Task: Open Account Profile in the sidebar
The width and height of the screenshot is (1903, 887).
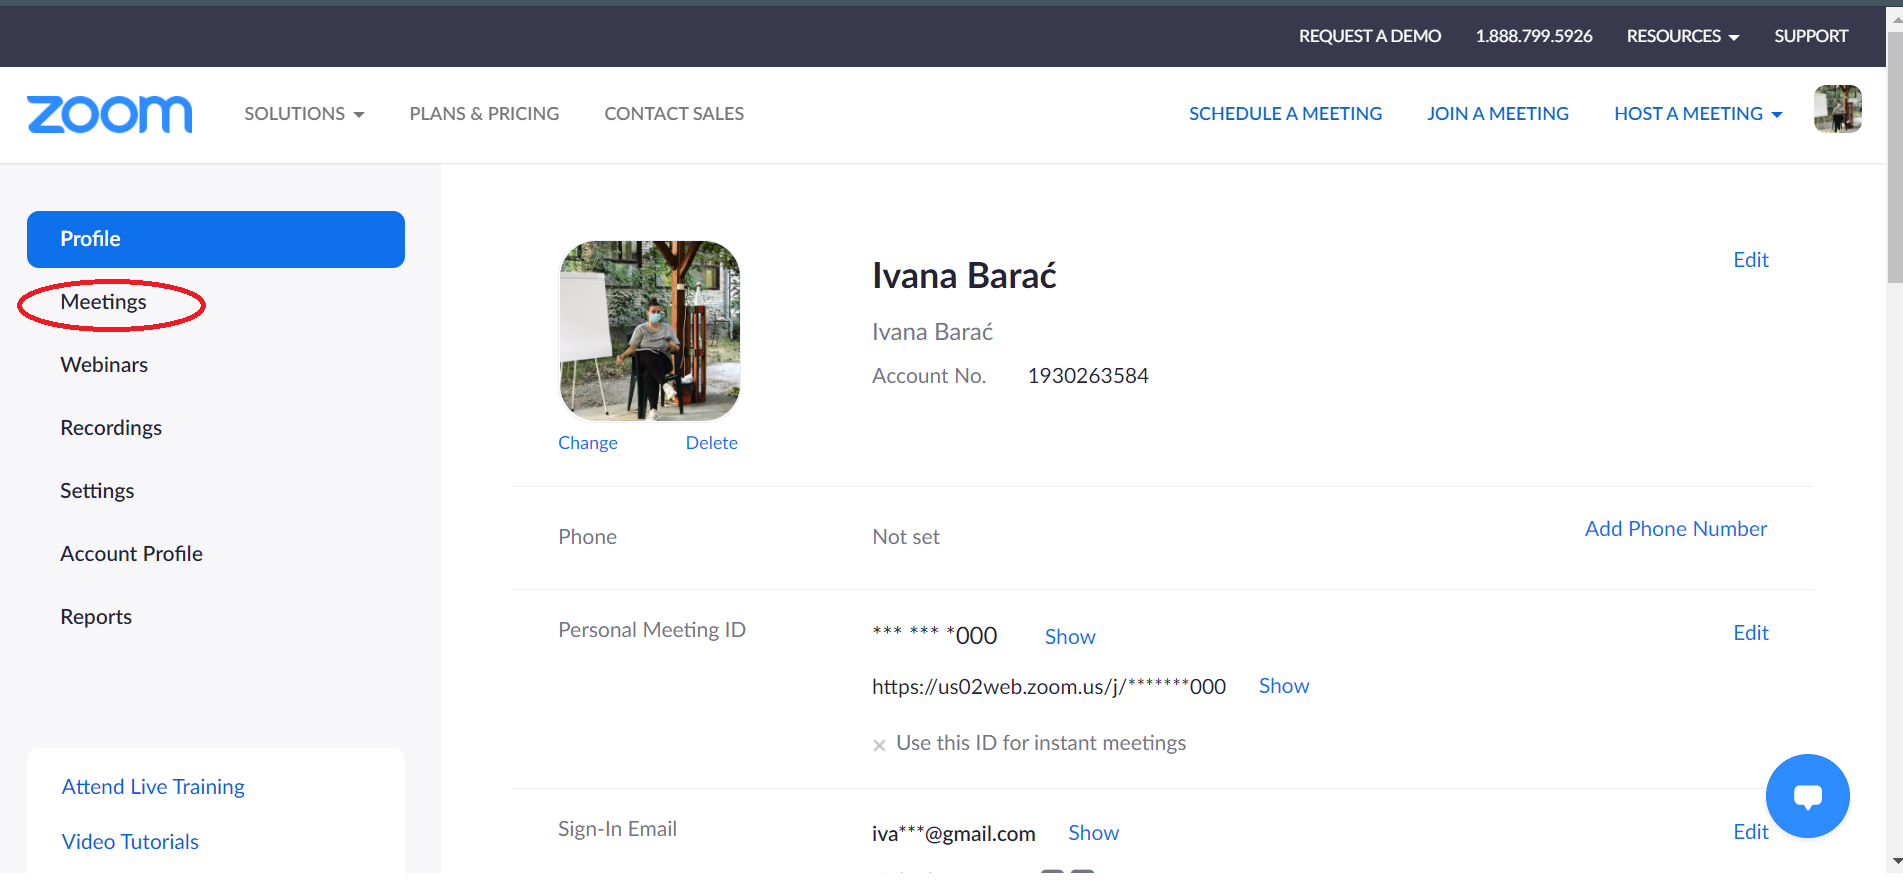Action: pos(131,554)
